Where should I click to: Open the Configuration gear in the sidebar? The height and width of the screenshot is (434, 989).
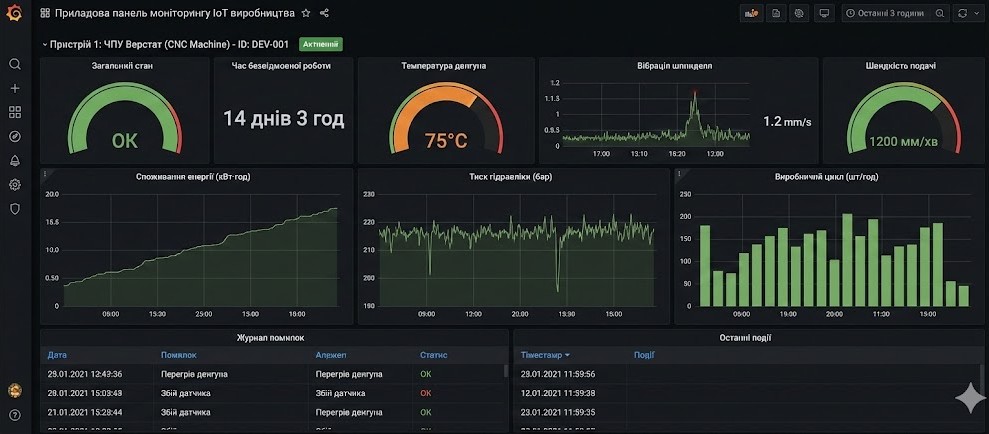(x=14, y=184)
